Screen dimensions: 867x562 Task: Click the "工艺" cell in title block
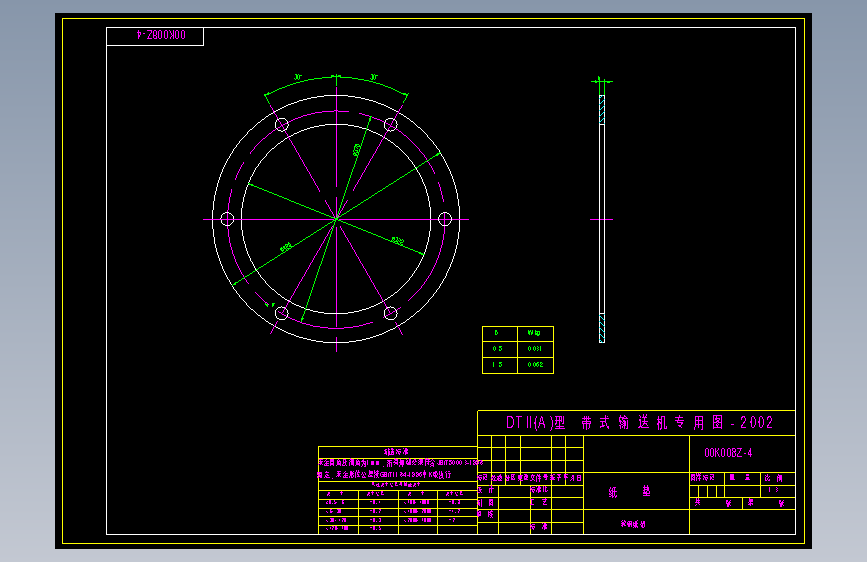539,502
